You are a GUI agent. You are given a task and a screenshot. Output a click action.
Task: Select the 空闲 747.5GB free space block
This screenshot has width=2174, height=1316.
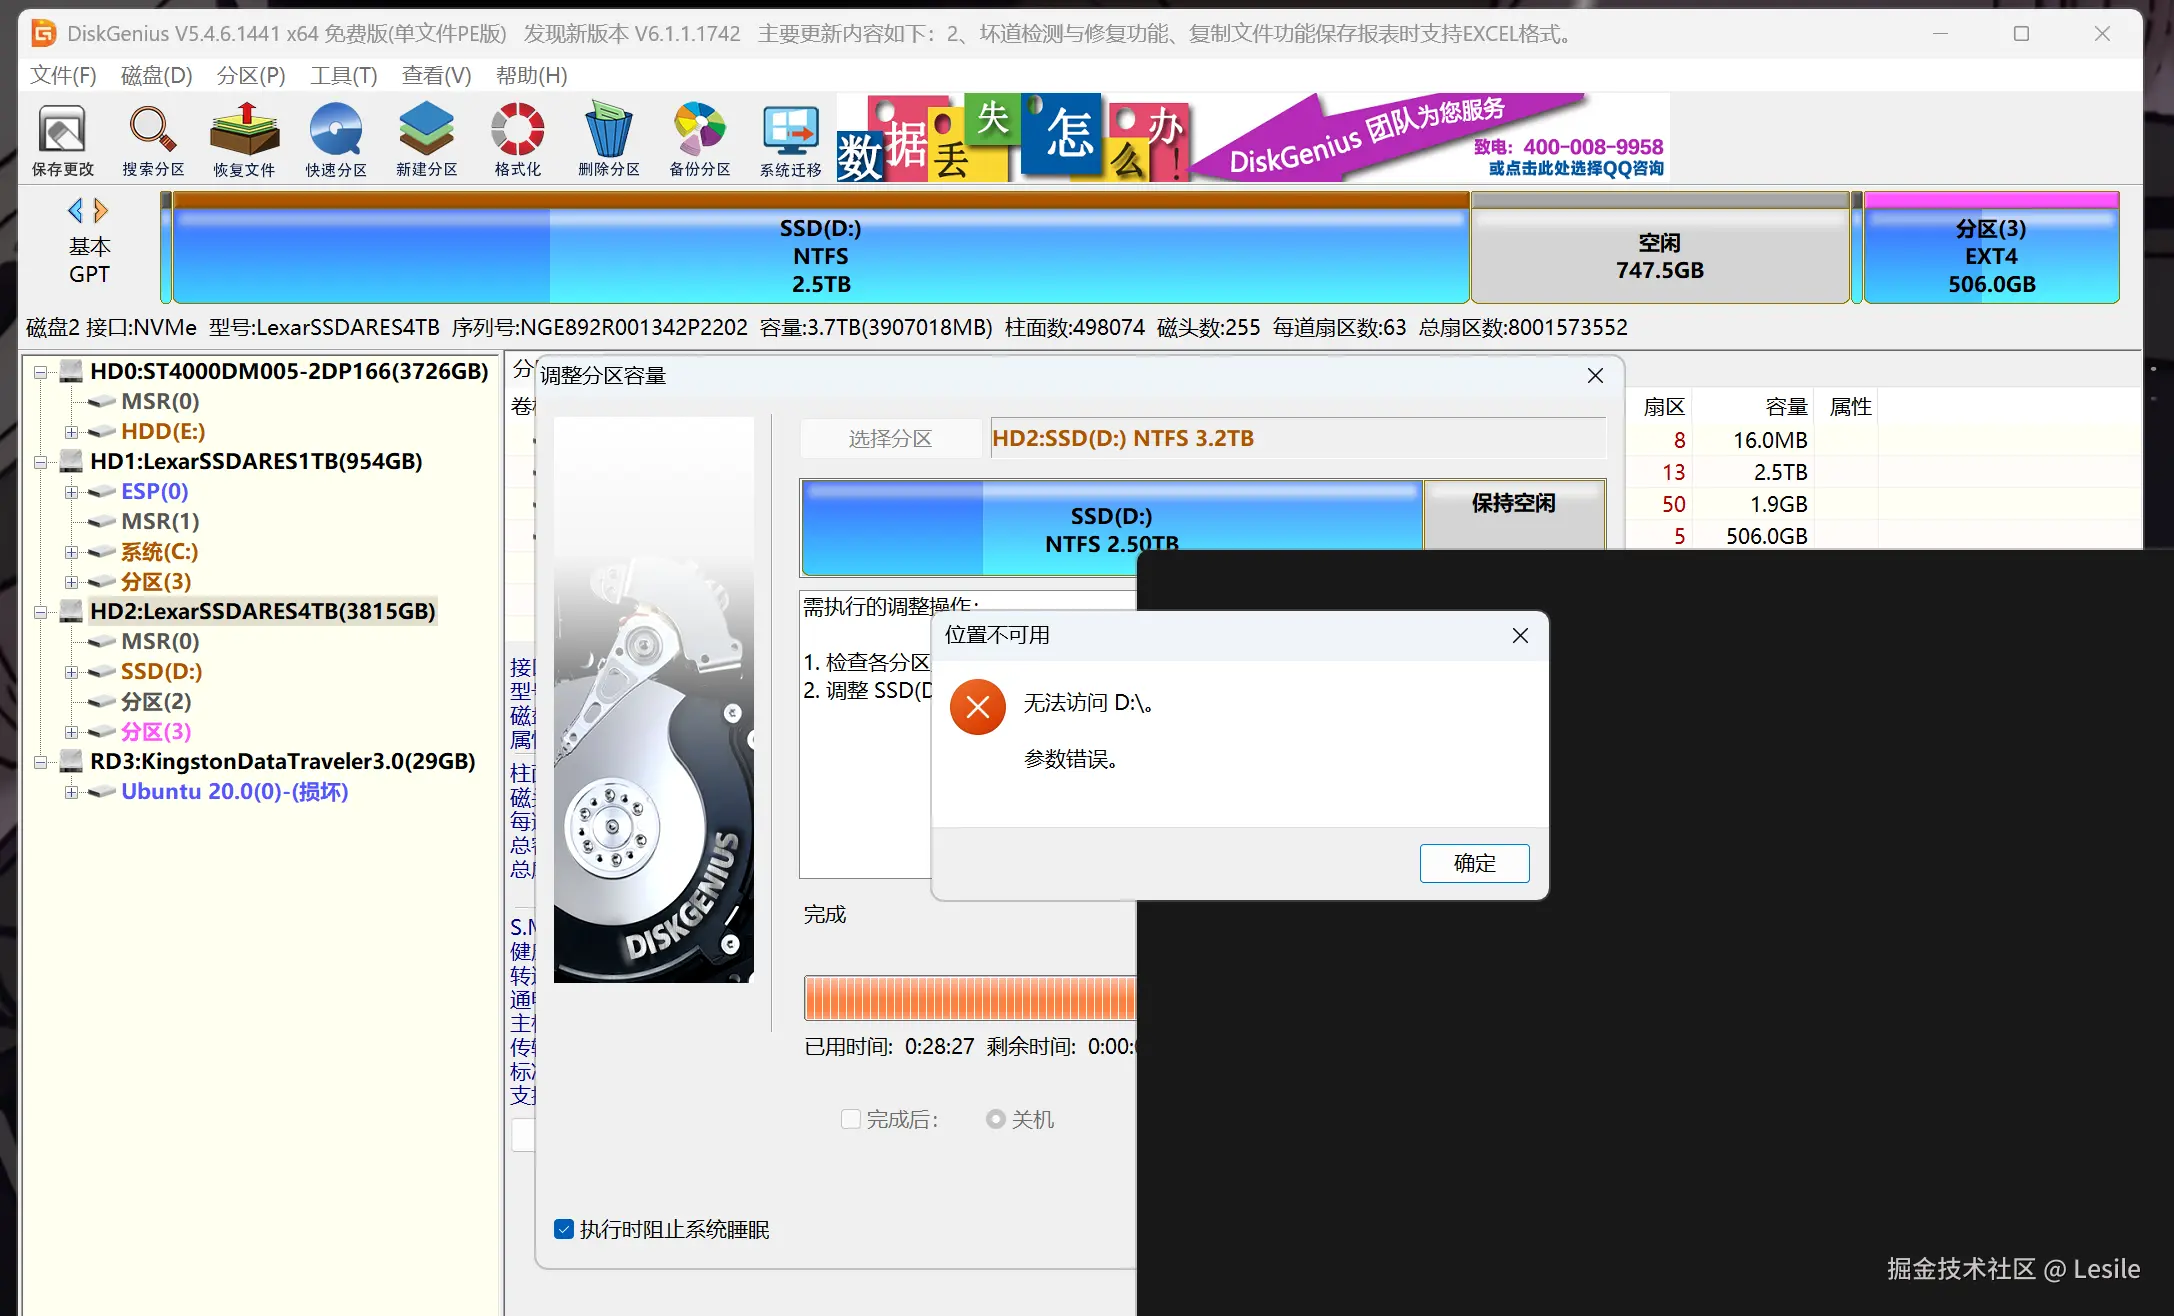1660,247
